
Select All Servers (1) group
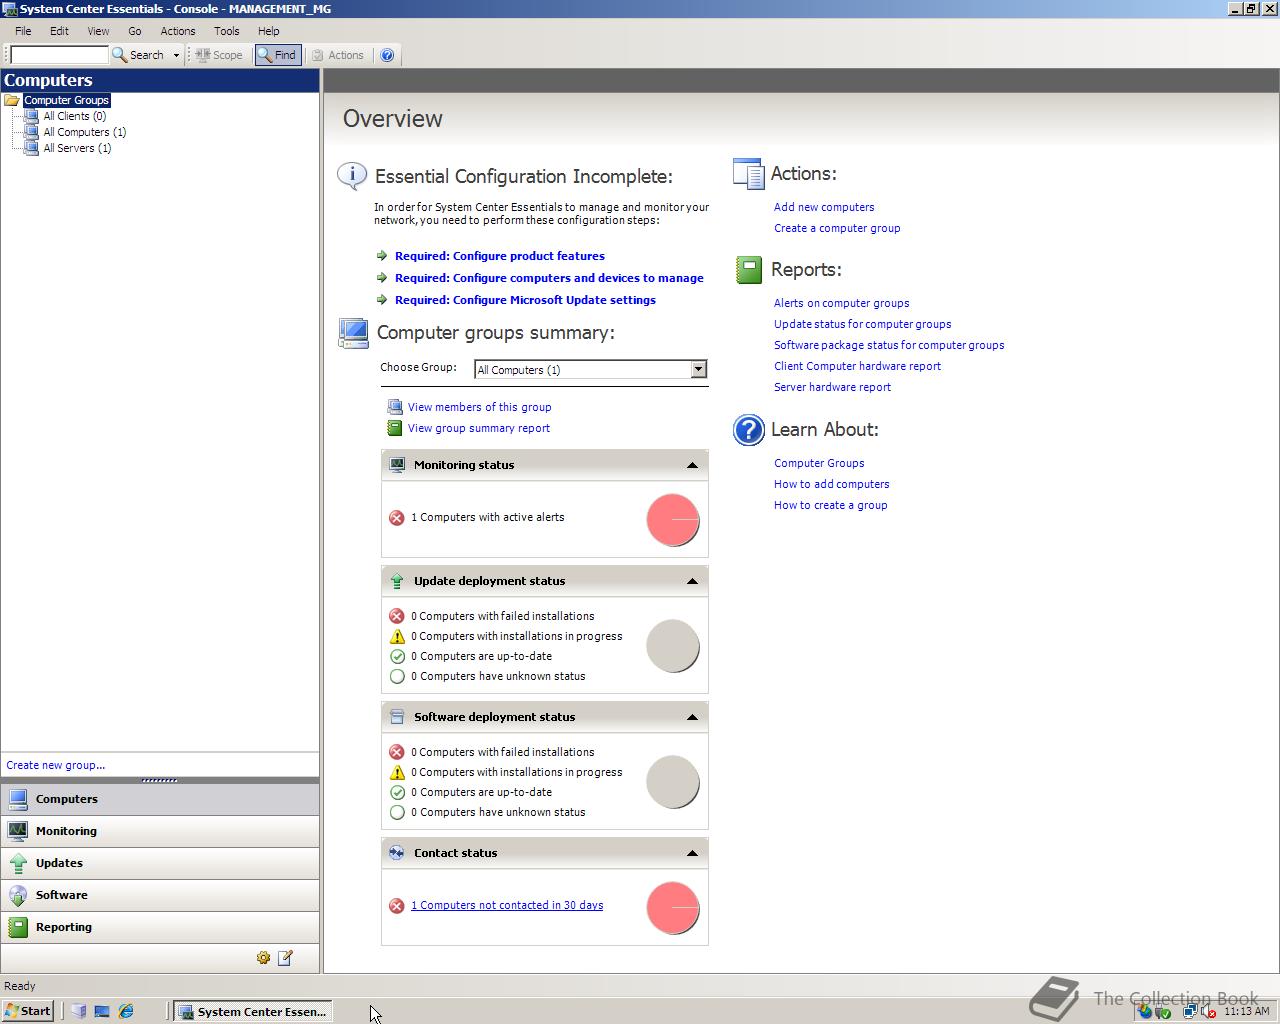click(77, 148)
